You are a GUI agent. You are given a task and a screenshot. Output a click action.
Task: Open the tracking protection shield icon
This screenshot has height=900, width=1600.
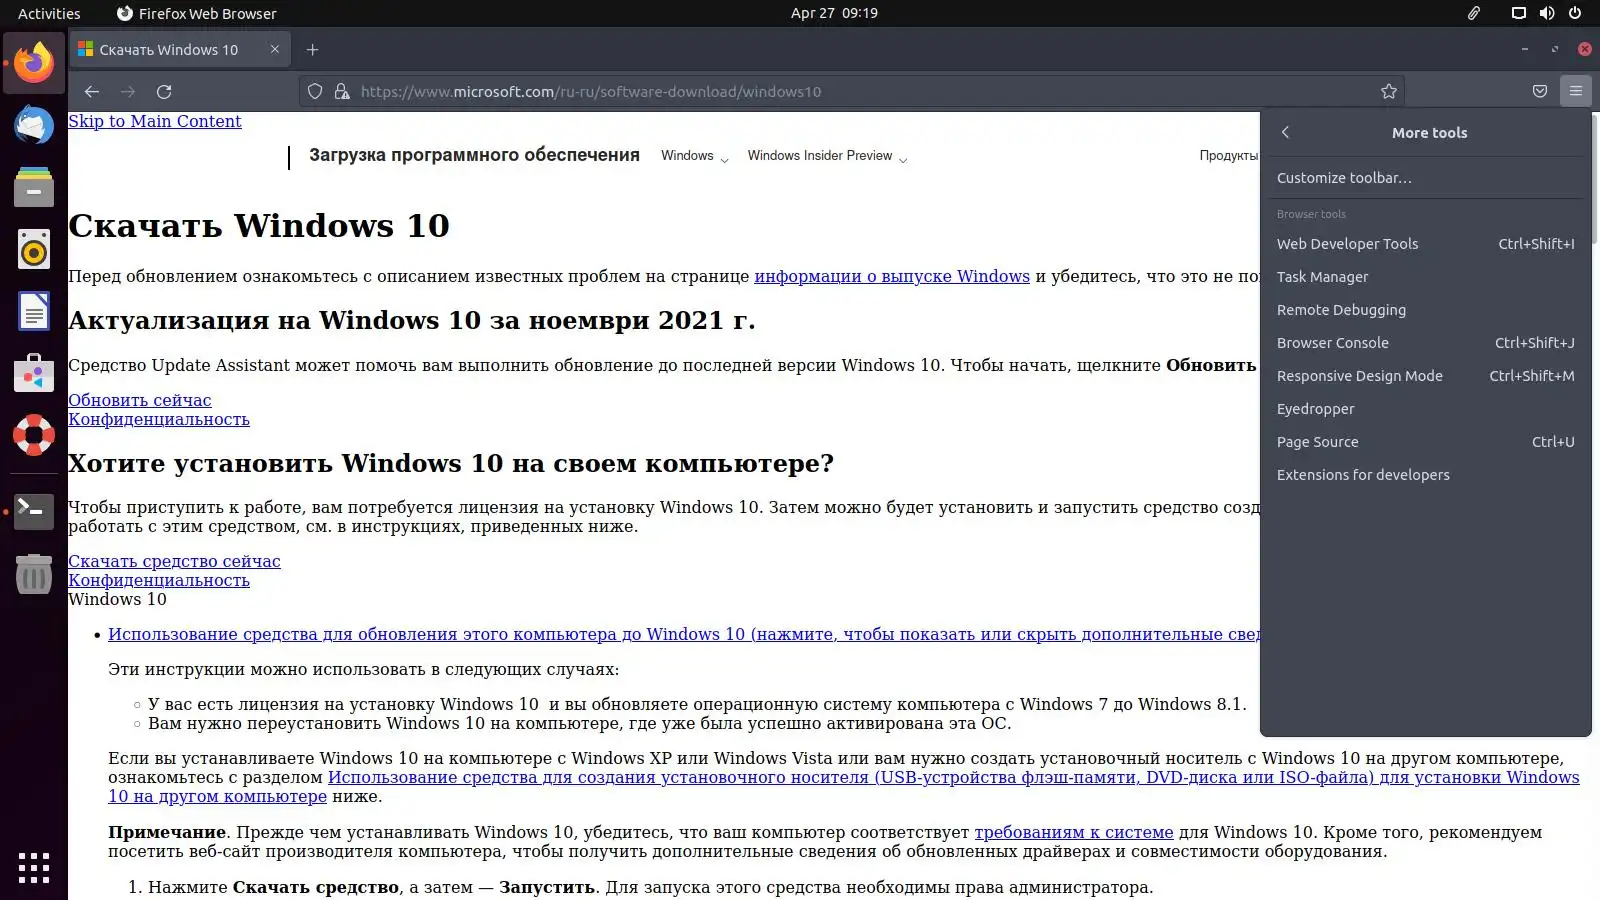click(x=315, y=91)
